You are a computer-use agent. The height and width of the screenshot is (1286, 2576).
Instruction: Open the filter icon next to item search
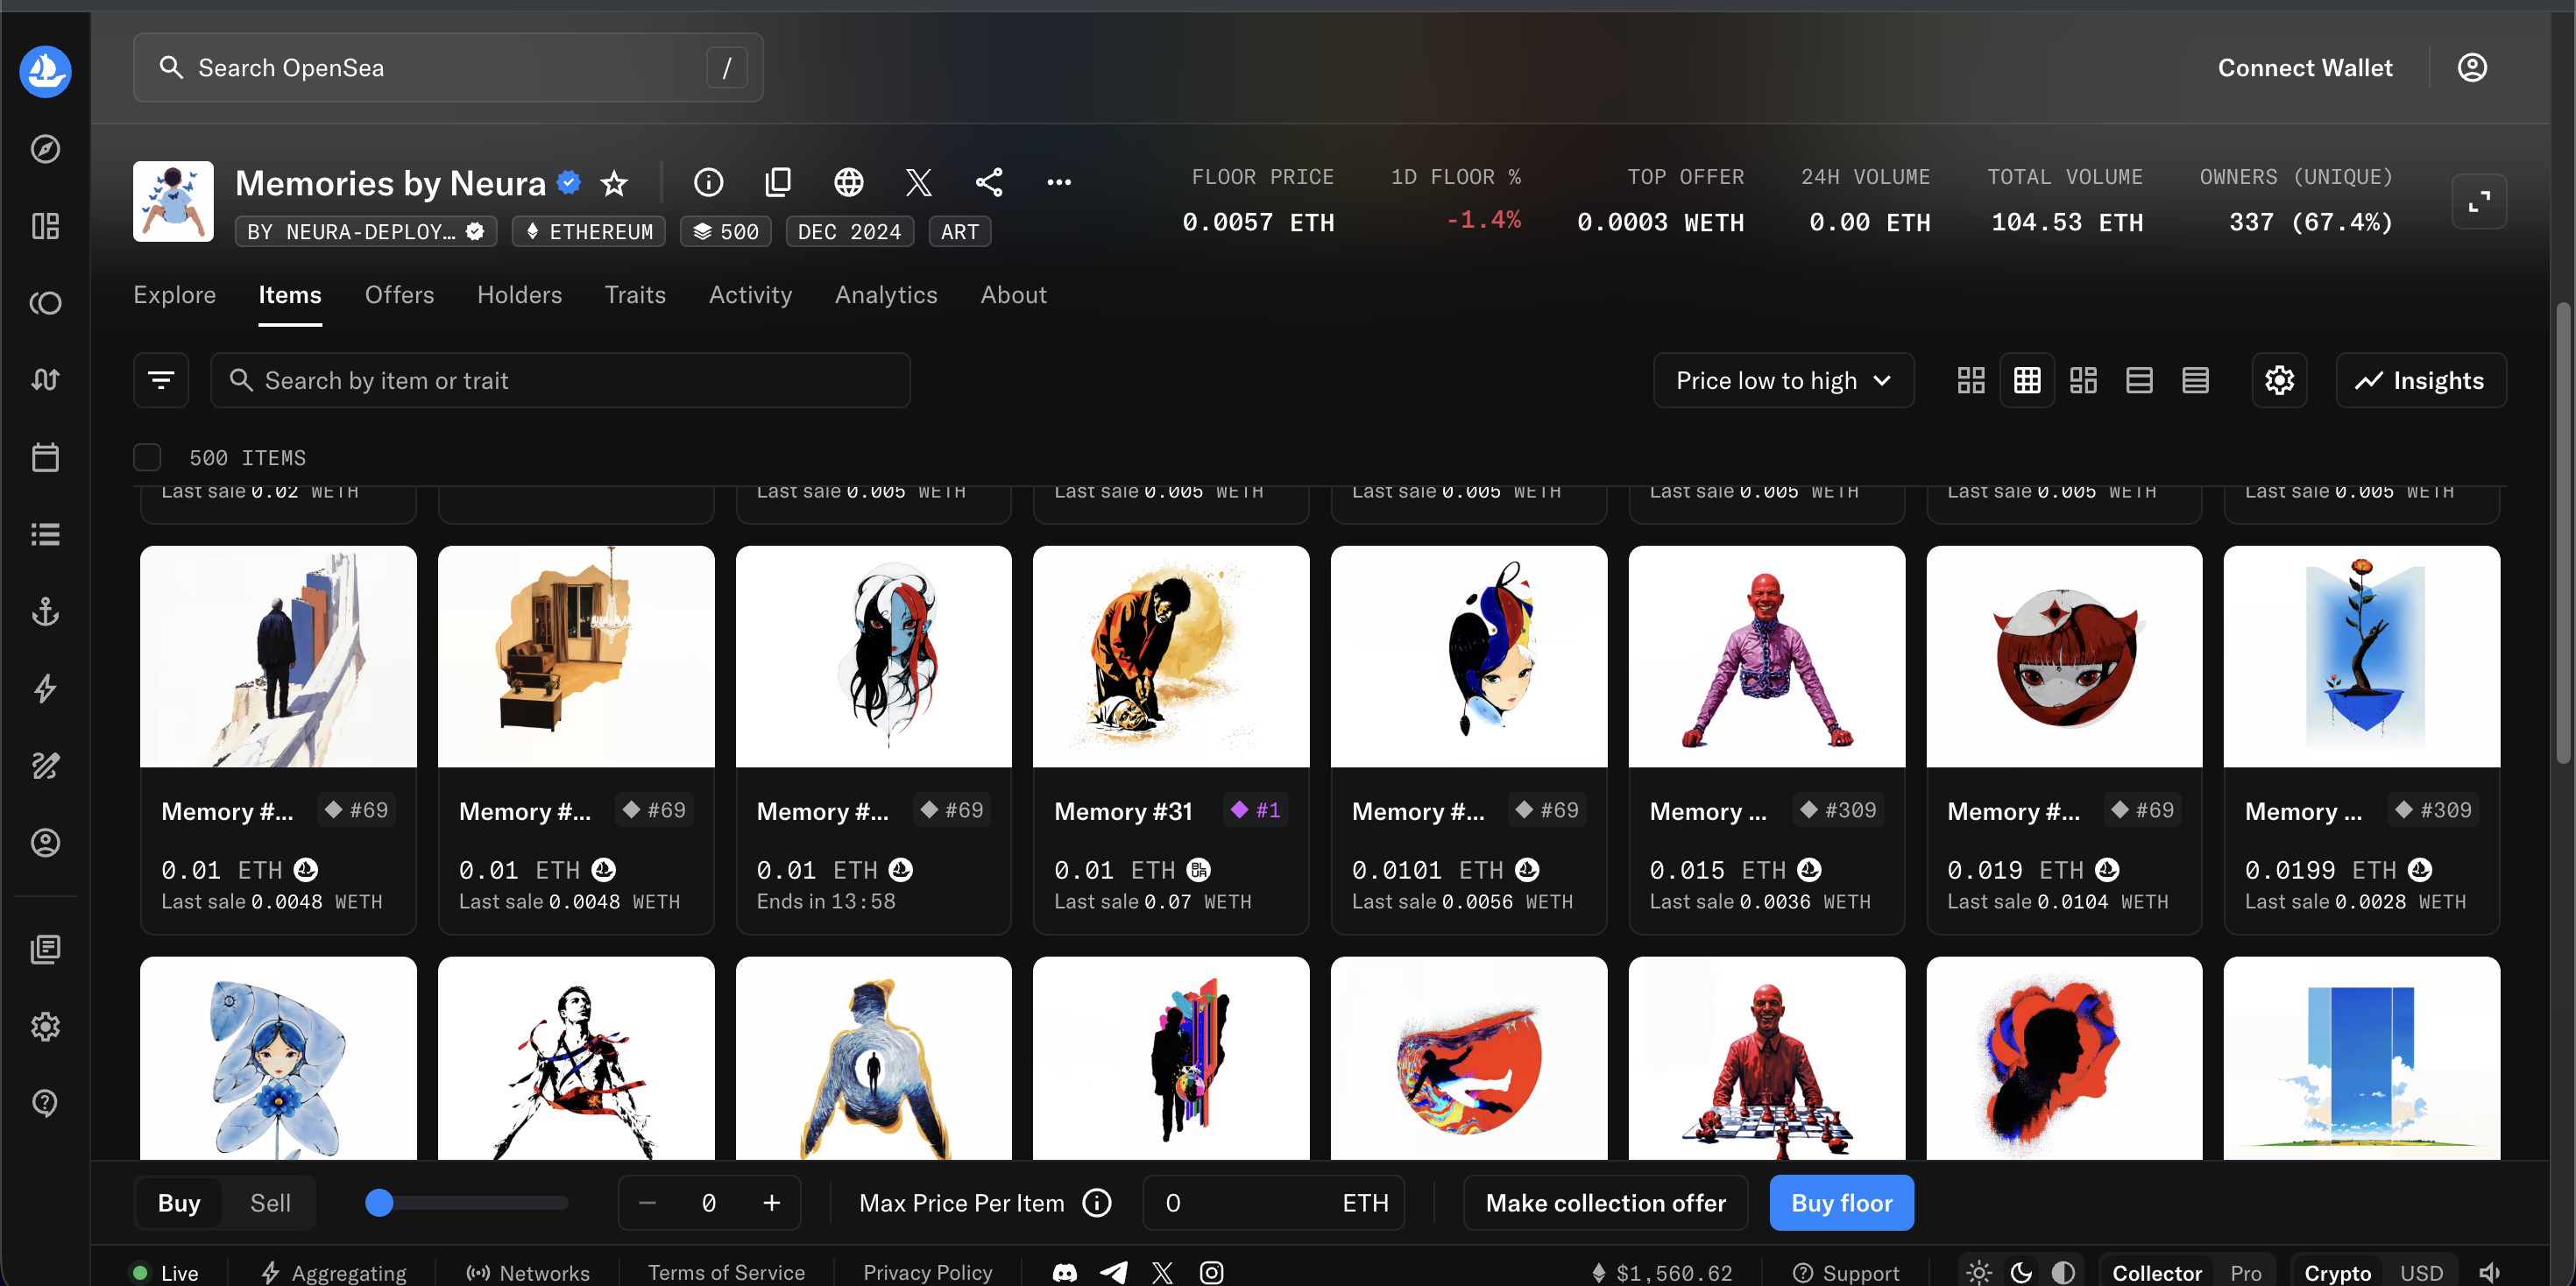(161, 380)
